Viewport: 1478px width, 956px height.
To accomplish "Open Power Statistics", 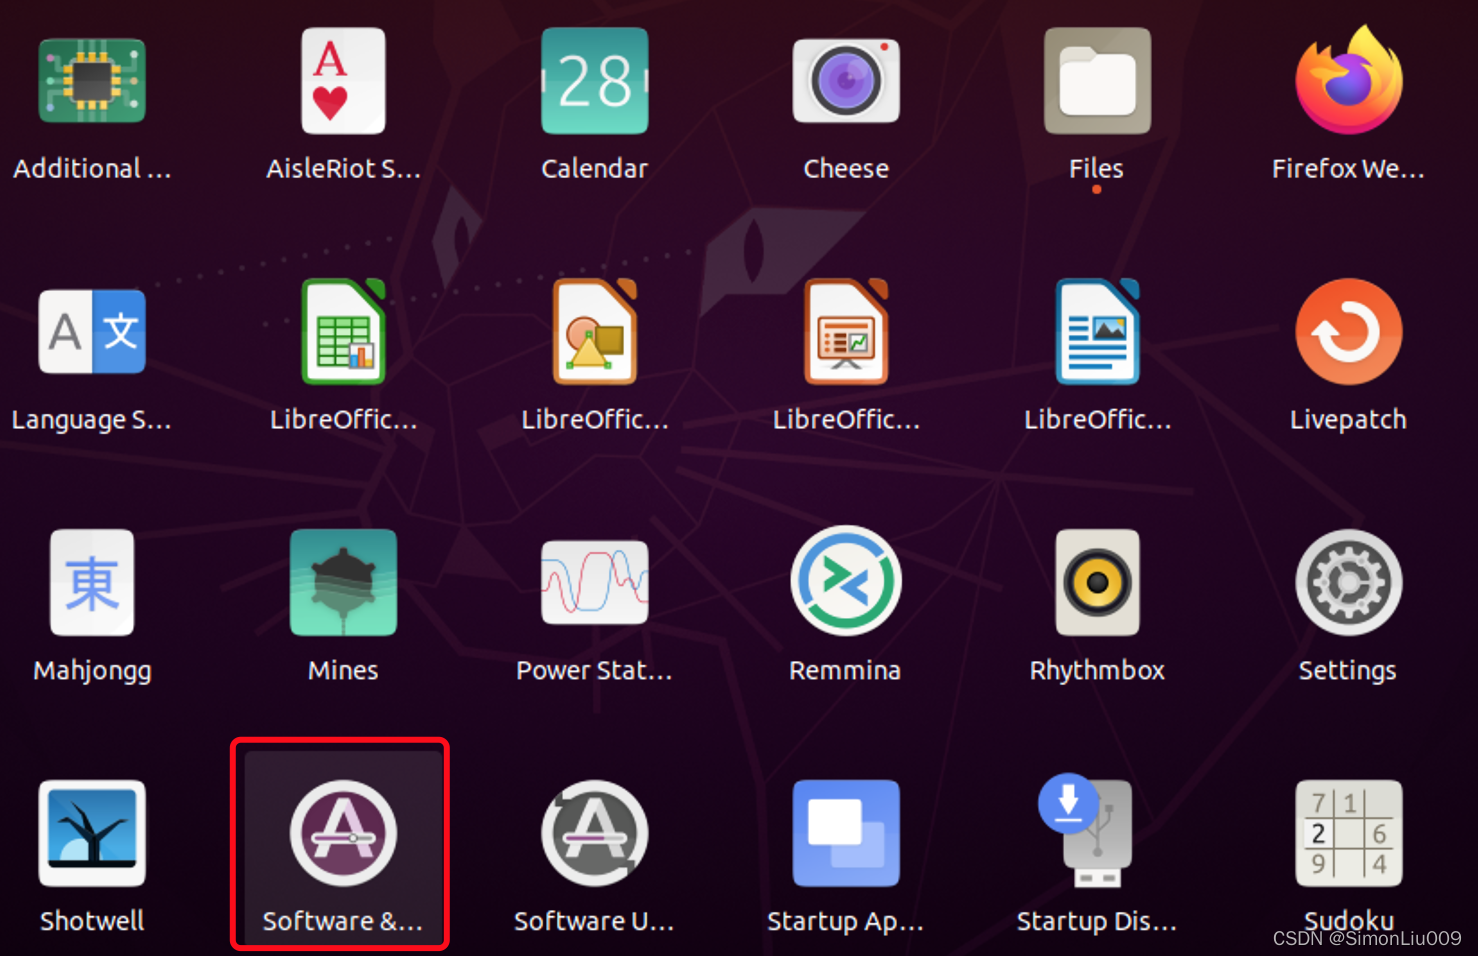I will click(595, 583).
